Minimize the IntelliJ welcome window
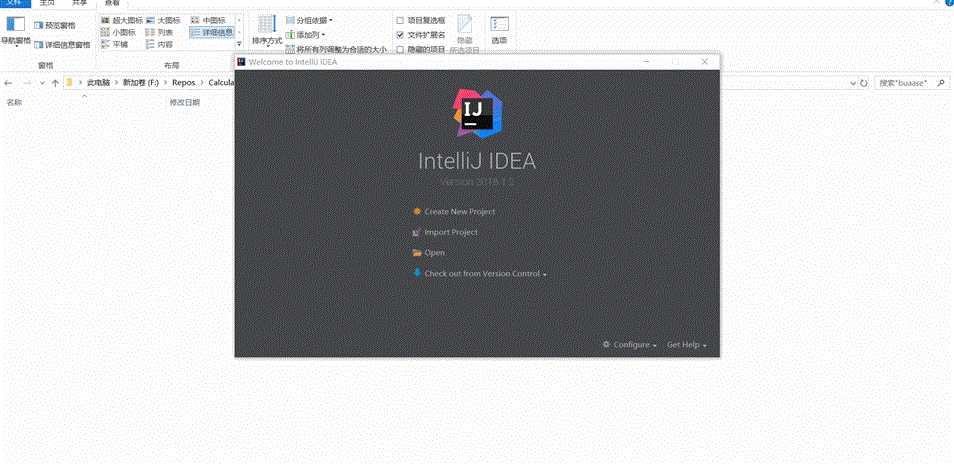The height and width of the screenshot is (465, 954). [647, 61]
